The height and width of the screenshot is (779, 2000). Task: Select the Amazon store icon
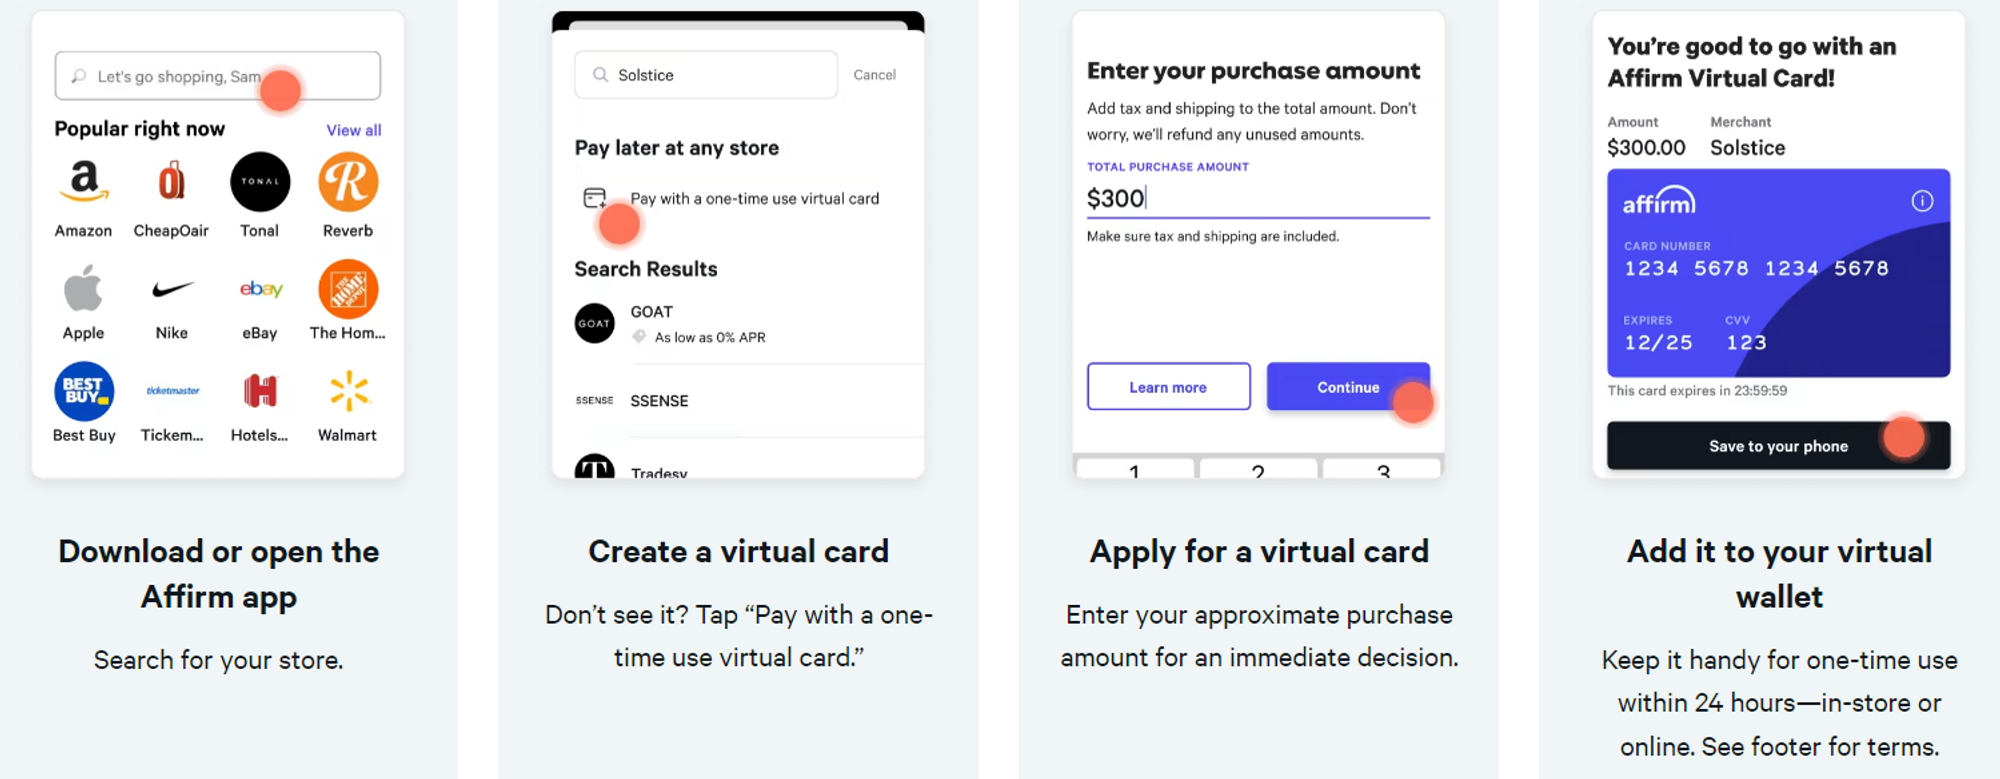click(x=83, y=183)
